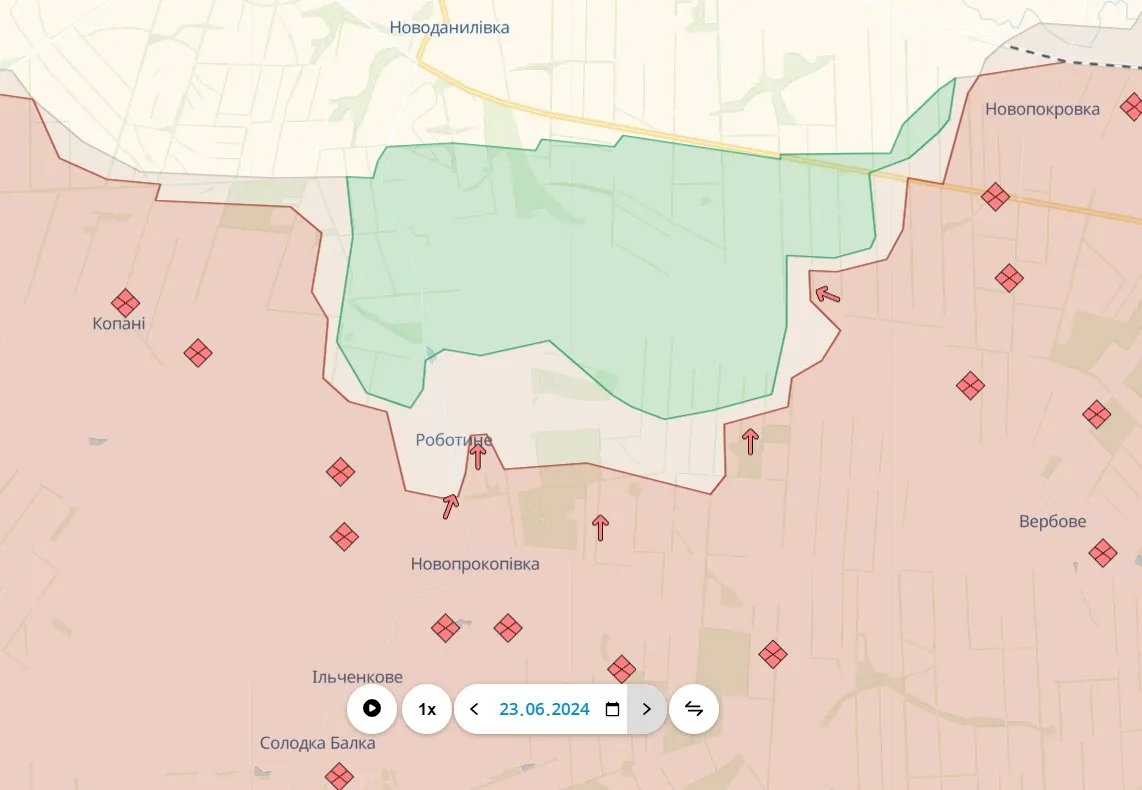1142x790 pixels.
Task: Click the Новоданилівка settlement label
Action: 449,28
